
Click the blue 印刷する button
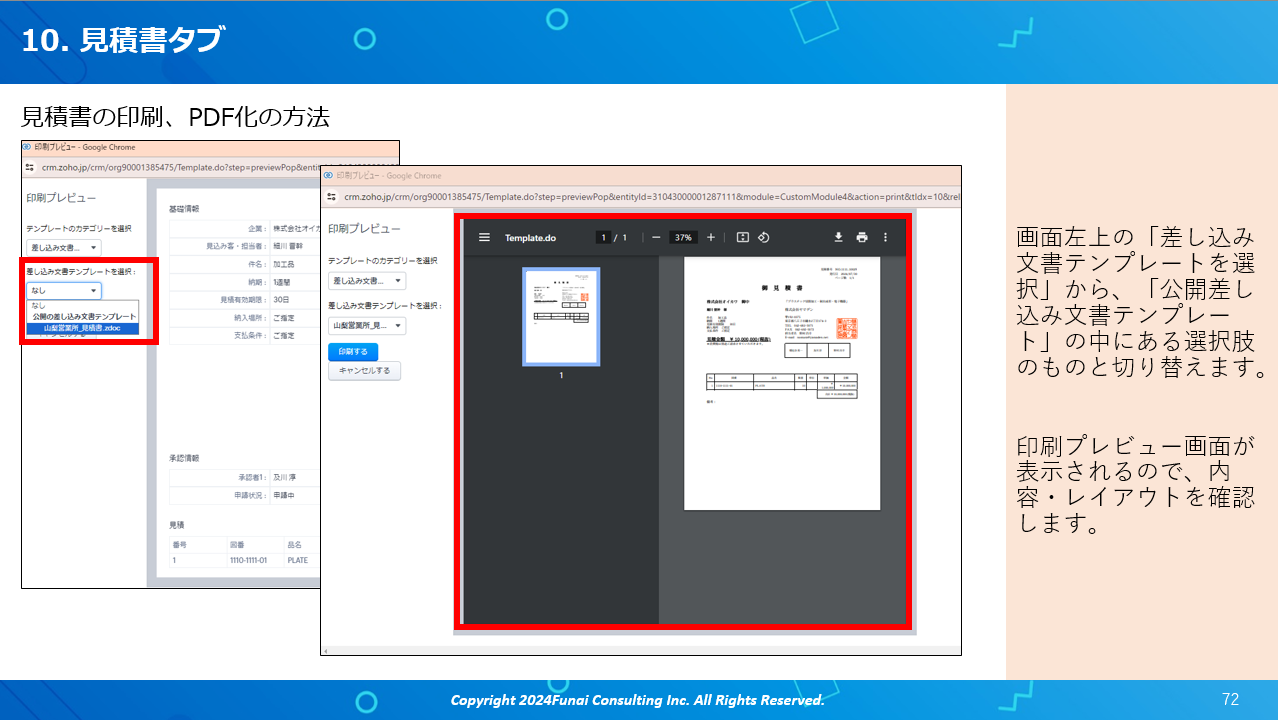point(353,352)
